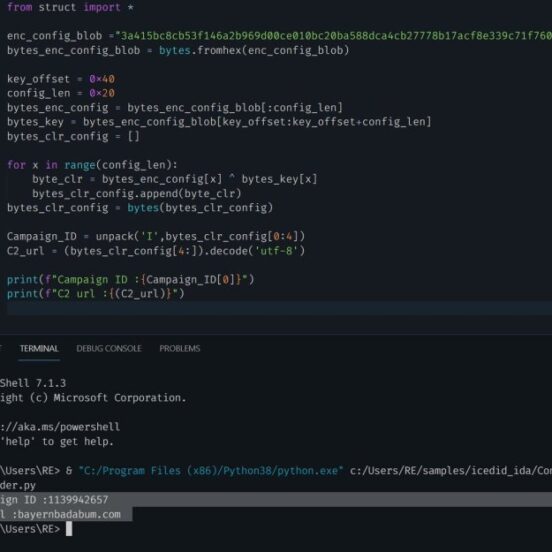This screenshot has width=552, height=552.
Task: Click the "'help' to get help." line
Action: (x=57, y=441)
